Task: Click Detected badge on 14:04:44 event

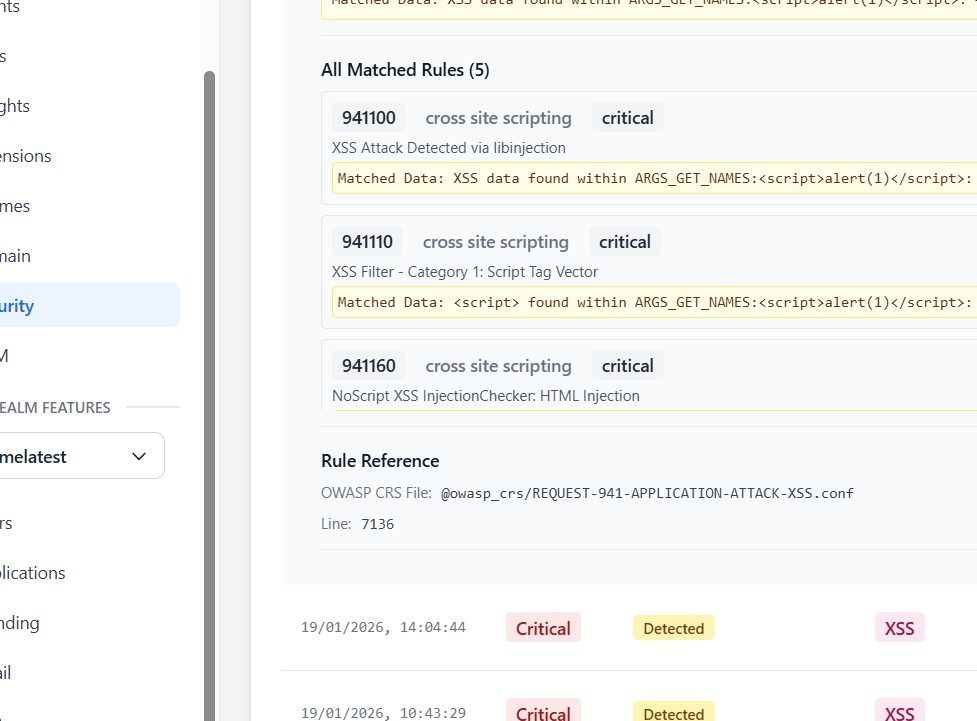Action: [673, 628]
